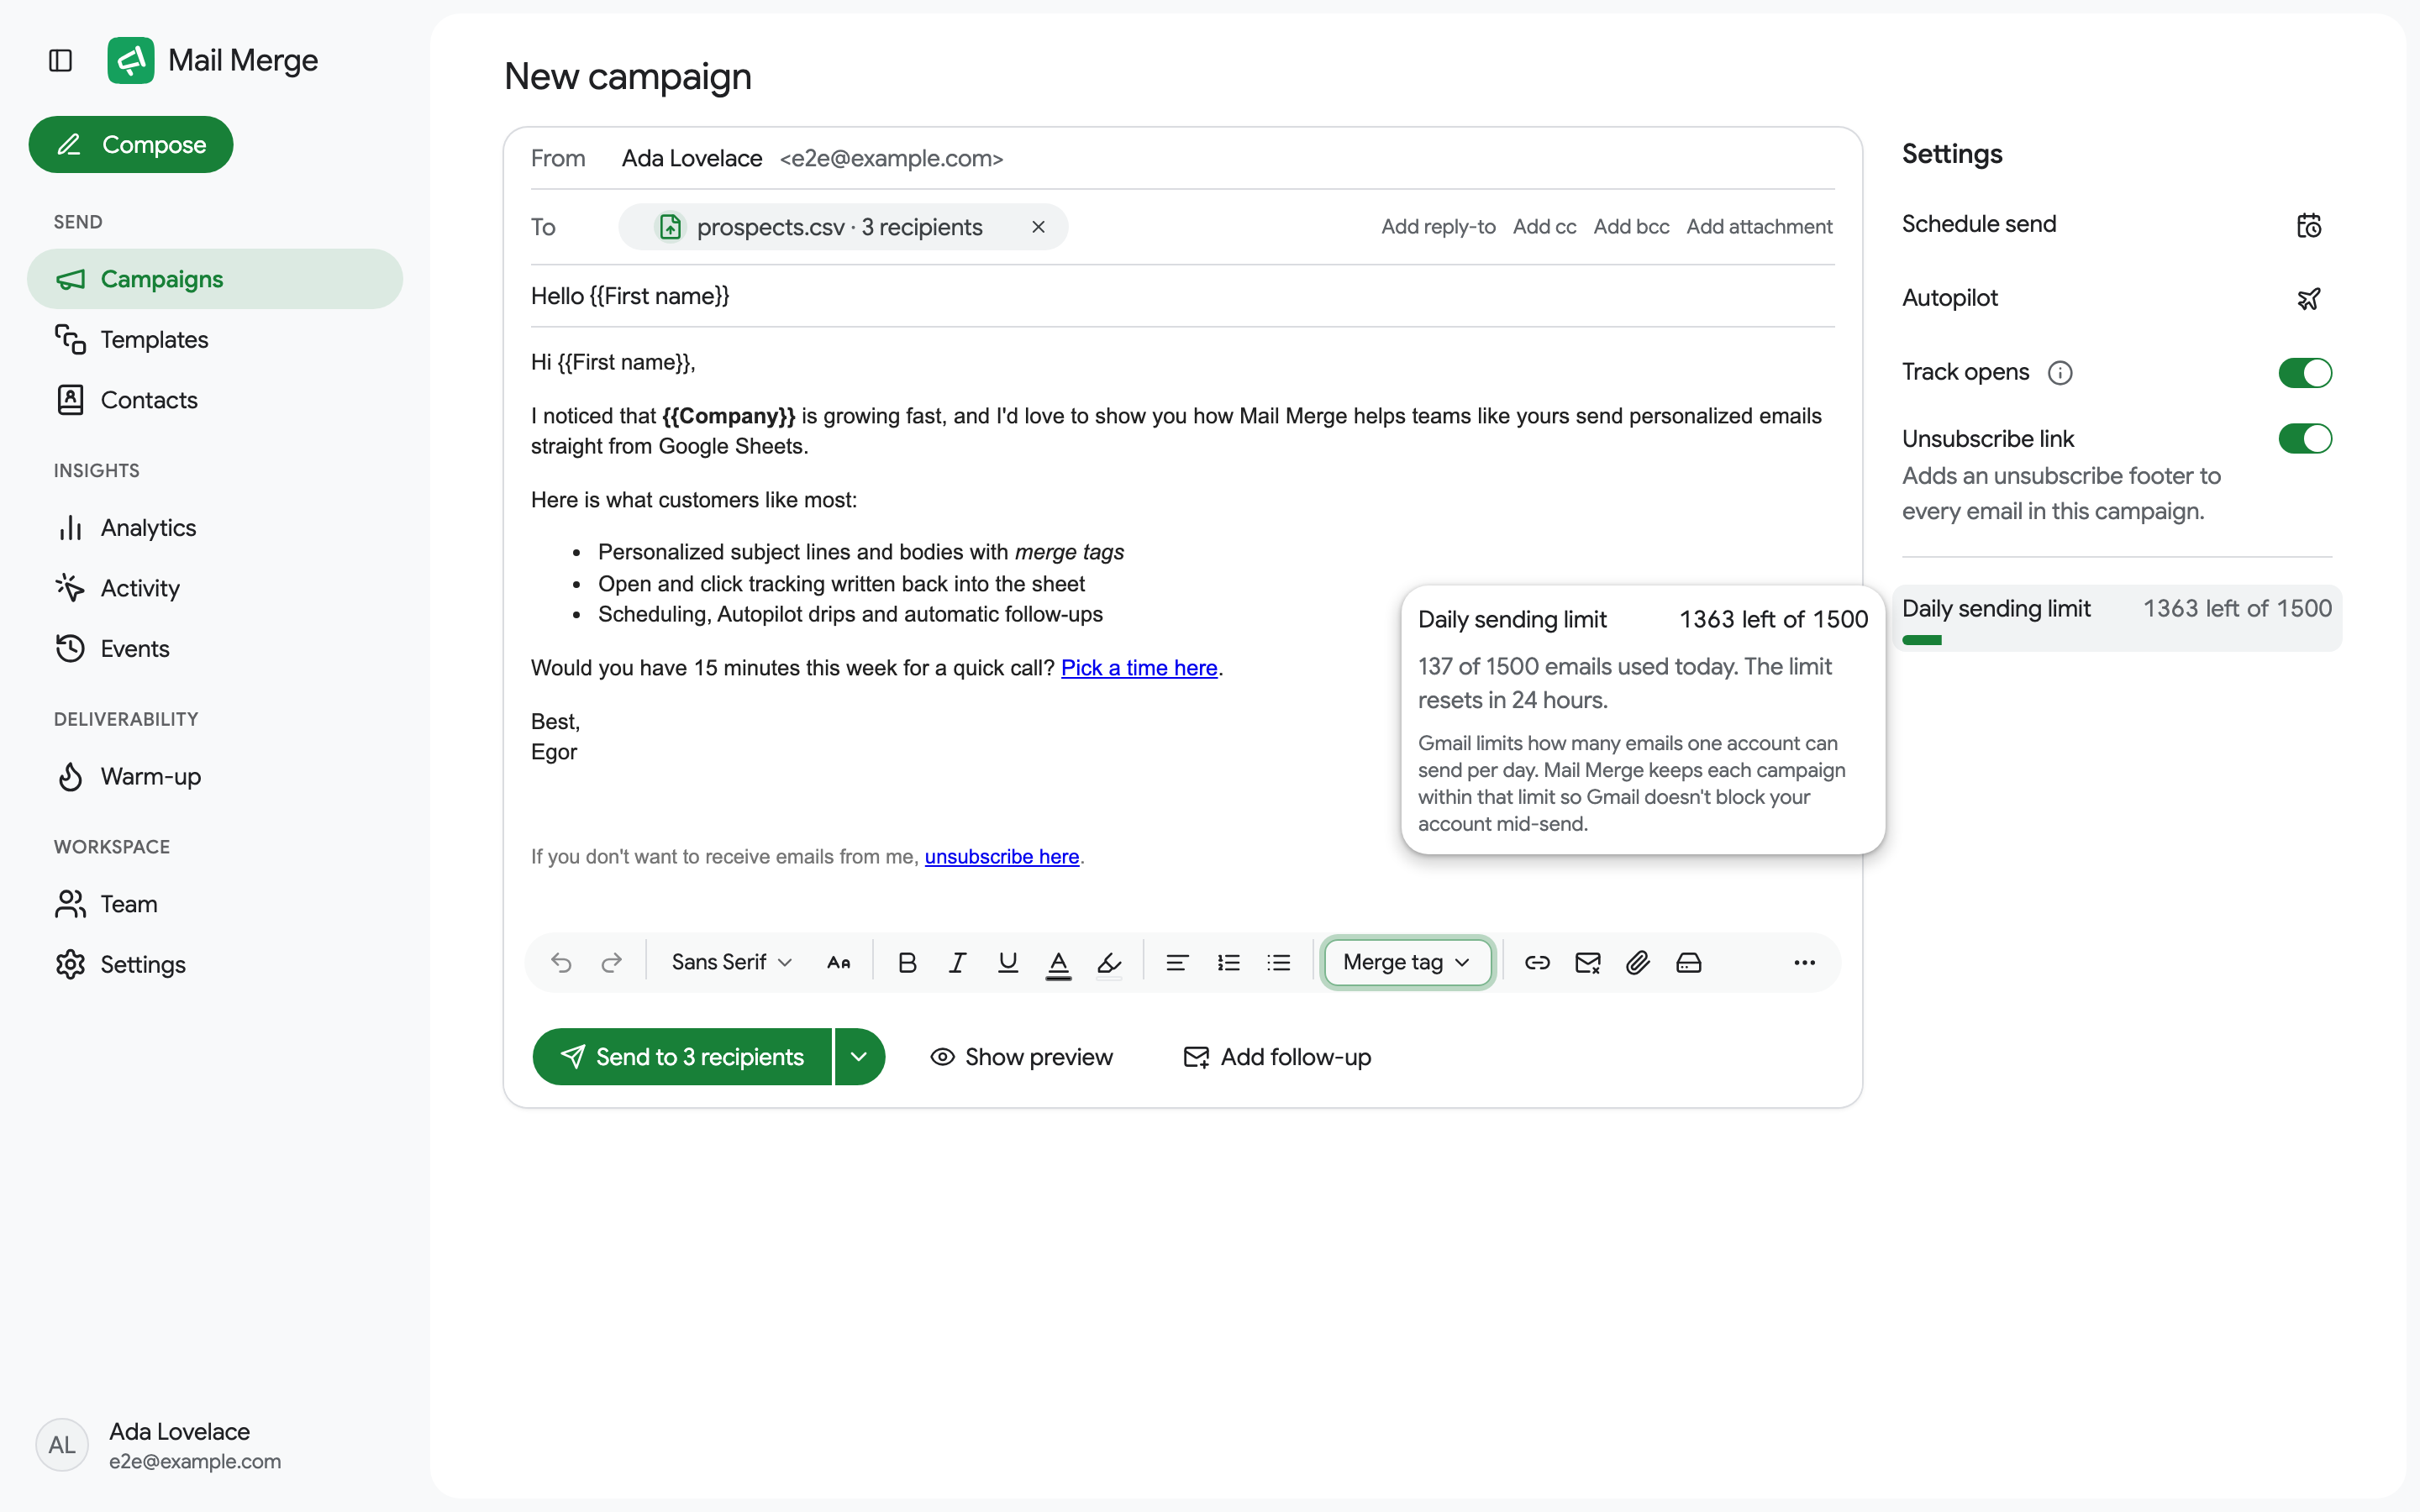The image size is (2420, 1512).
Task: Attach a file using paperclip icon
Action: [1638, 962]
